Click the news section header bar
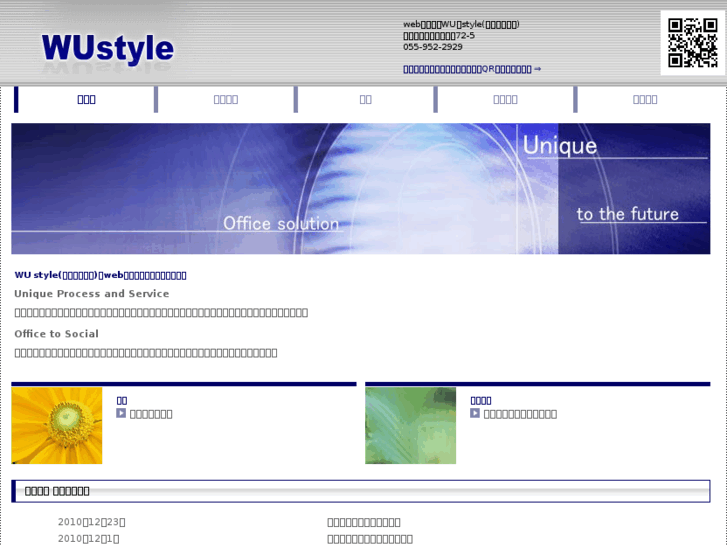The width and height of the screenshot is (727, 545). pos(361,491)
